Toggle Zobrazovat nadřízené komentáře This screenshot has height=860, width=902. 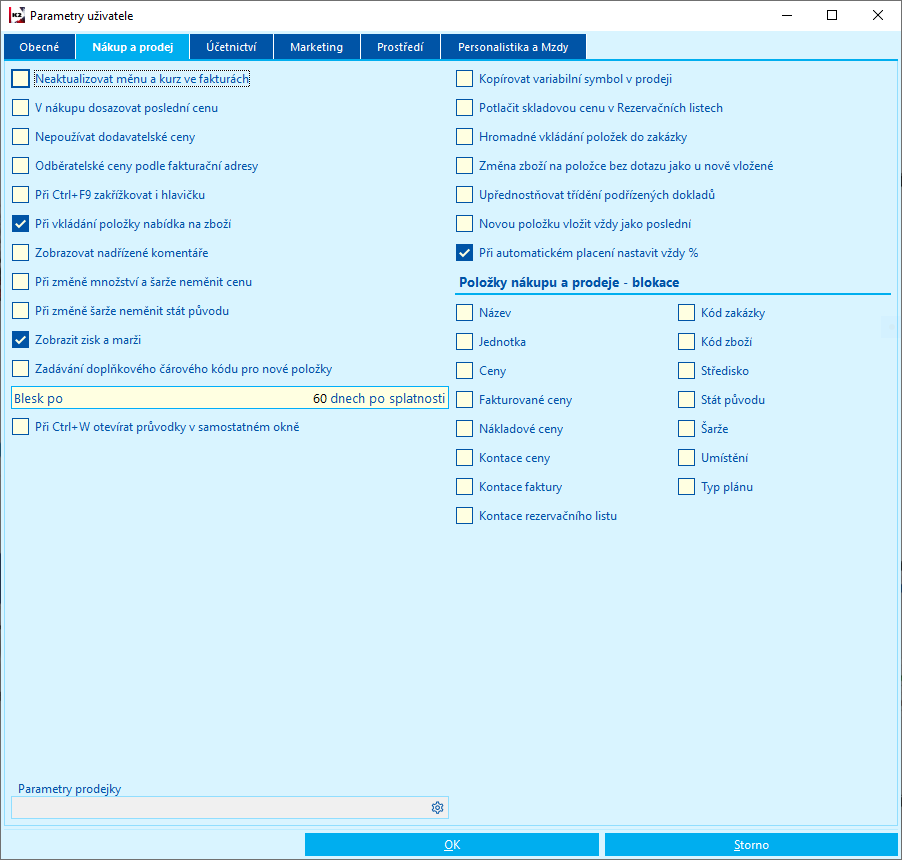[x=21, y=253]
